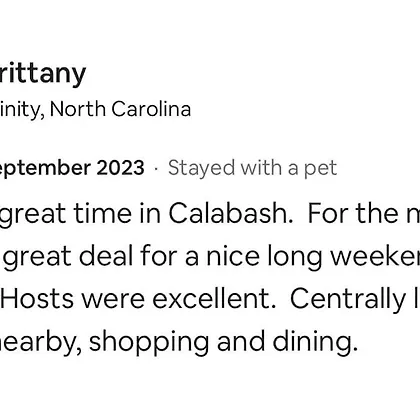Click the North Carolina location text
Viewport: 420px width, 420px height.
click(120, 109)
